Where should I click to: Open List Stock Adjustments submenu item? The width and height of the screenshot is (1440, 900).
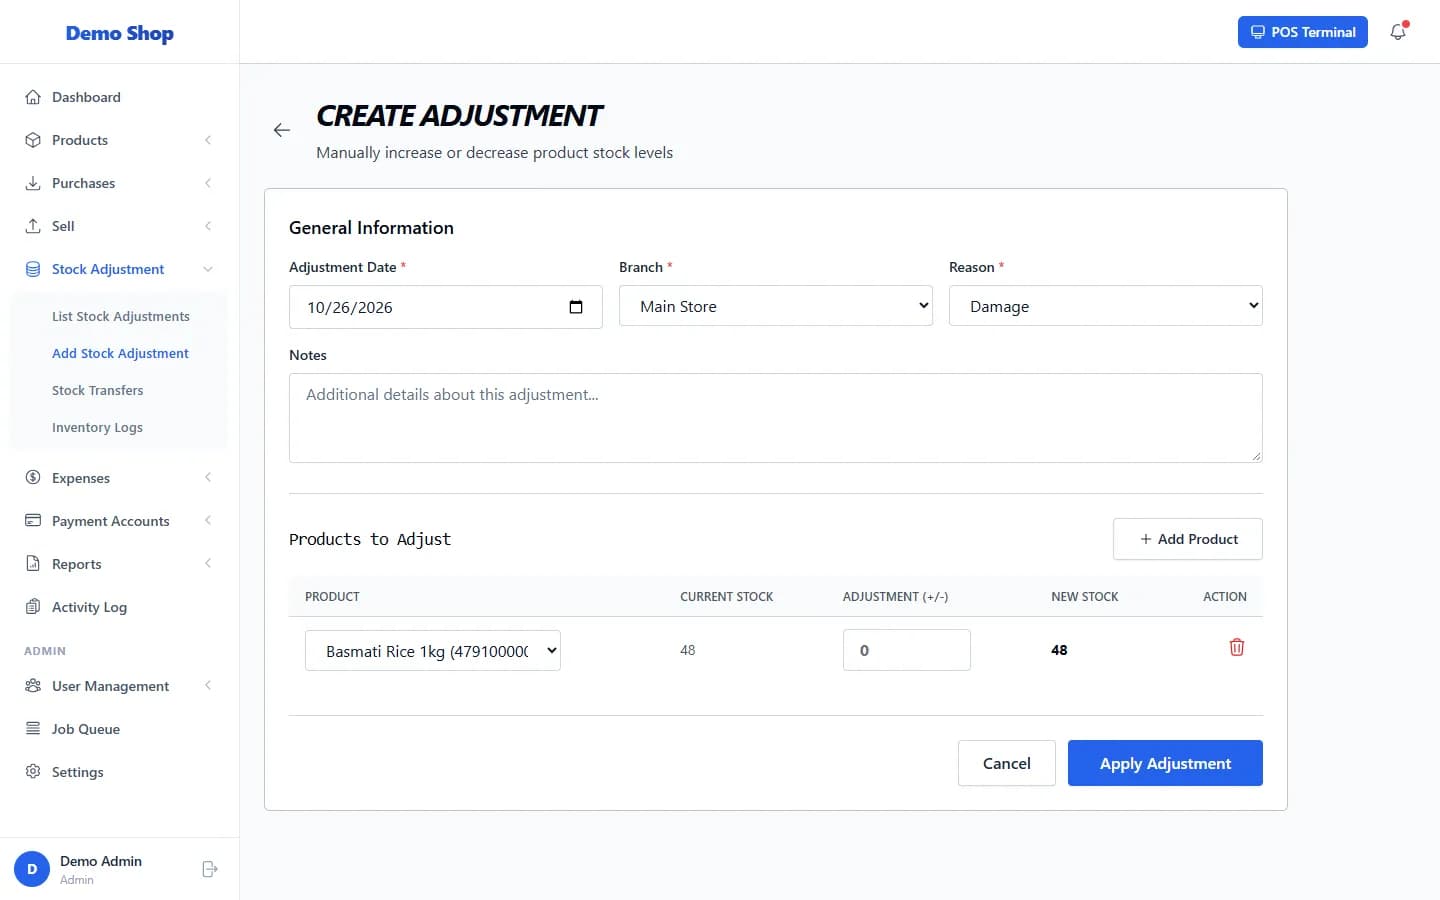coord(121,316)
